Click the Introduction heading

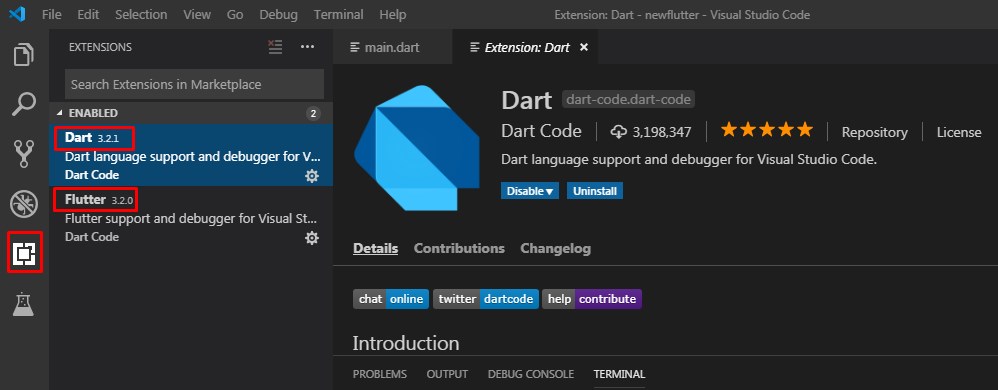pyautogui.click(x=406, y=343)
